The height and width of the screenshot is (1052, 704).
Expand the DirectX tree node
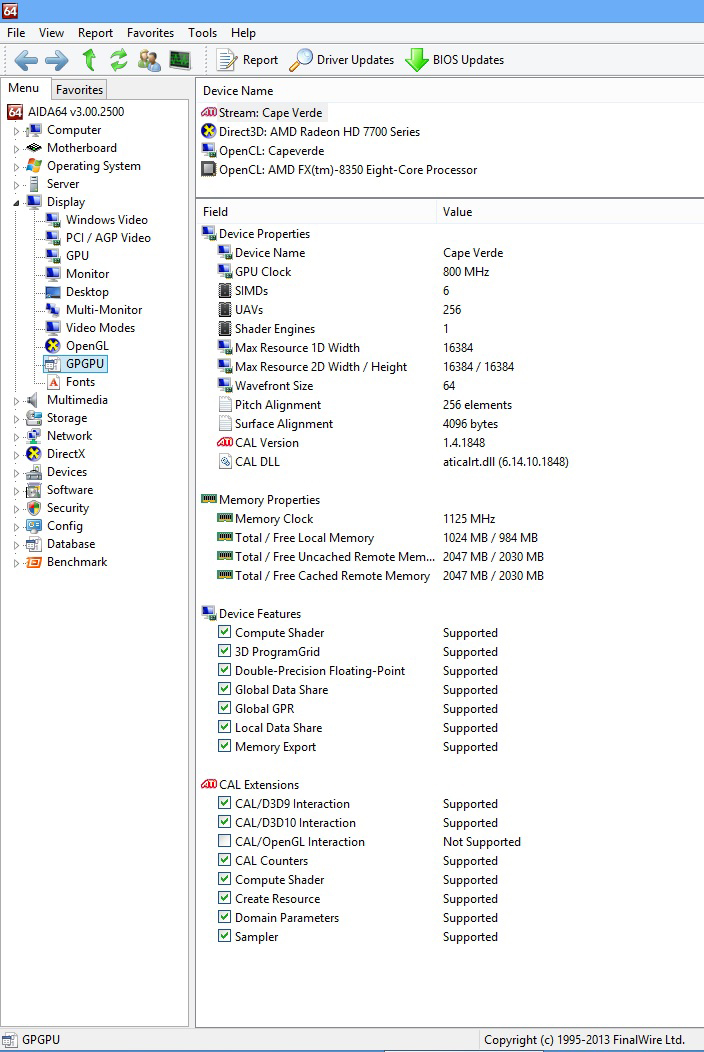coord(16,455)
